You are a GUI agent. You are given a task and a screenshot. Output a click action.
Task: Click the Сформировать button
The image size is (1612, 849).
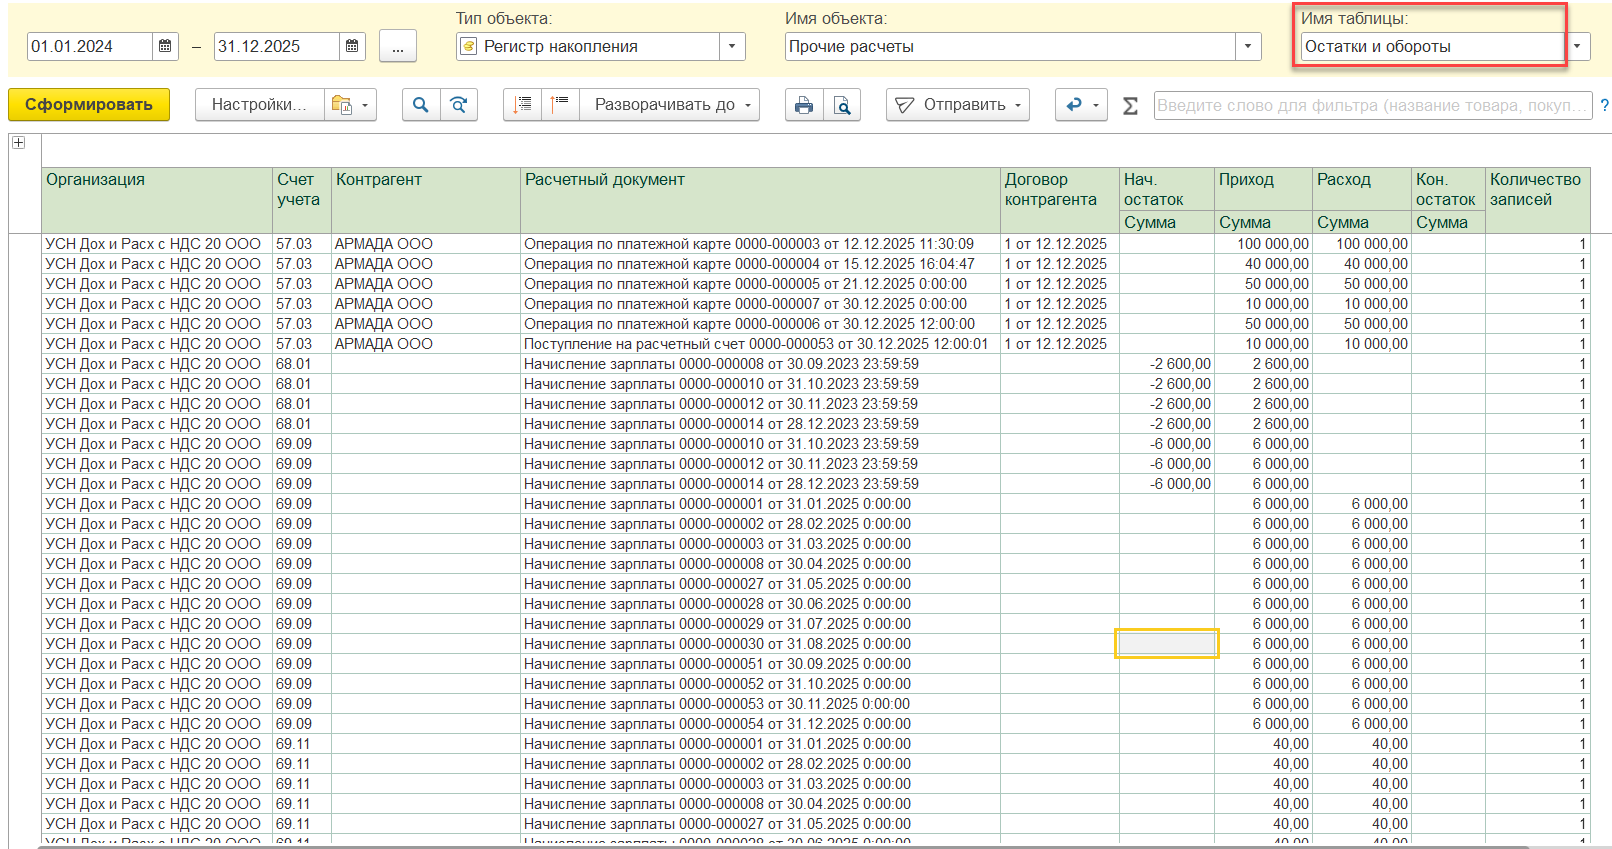click(x=89, y=105)
